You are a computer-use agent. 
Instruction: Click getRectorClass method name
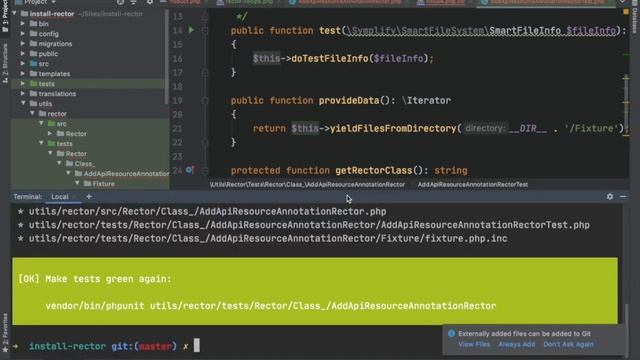click(x=373, y=171)
